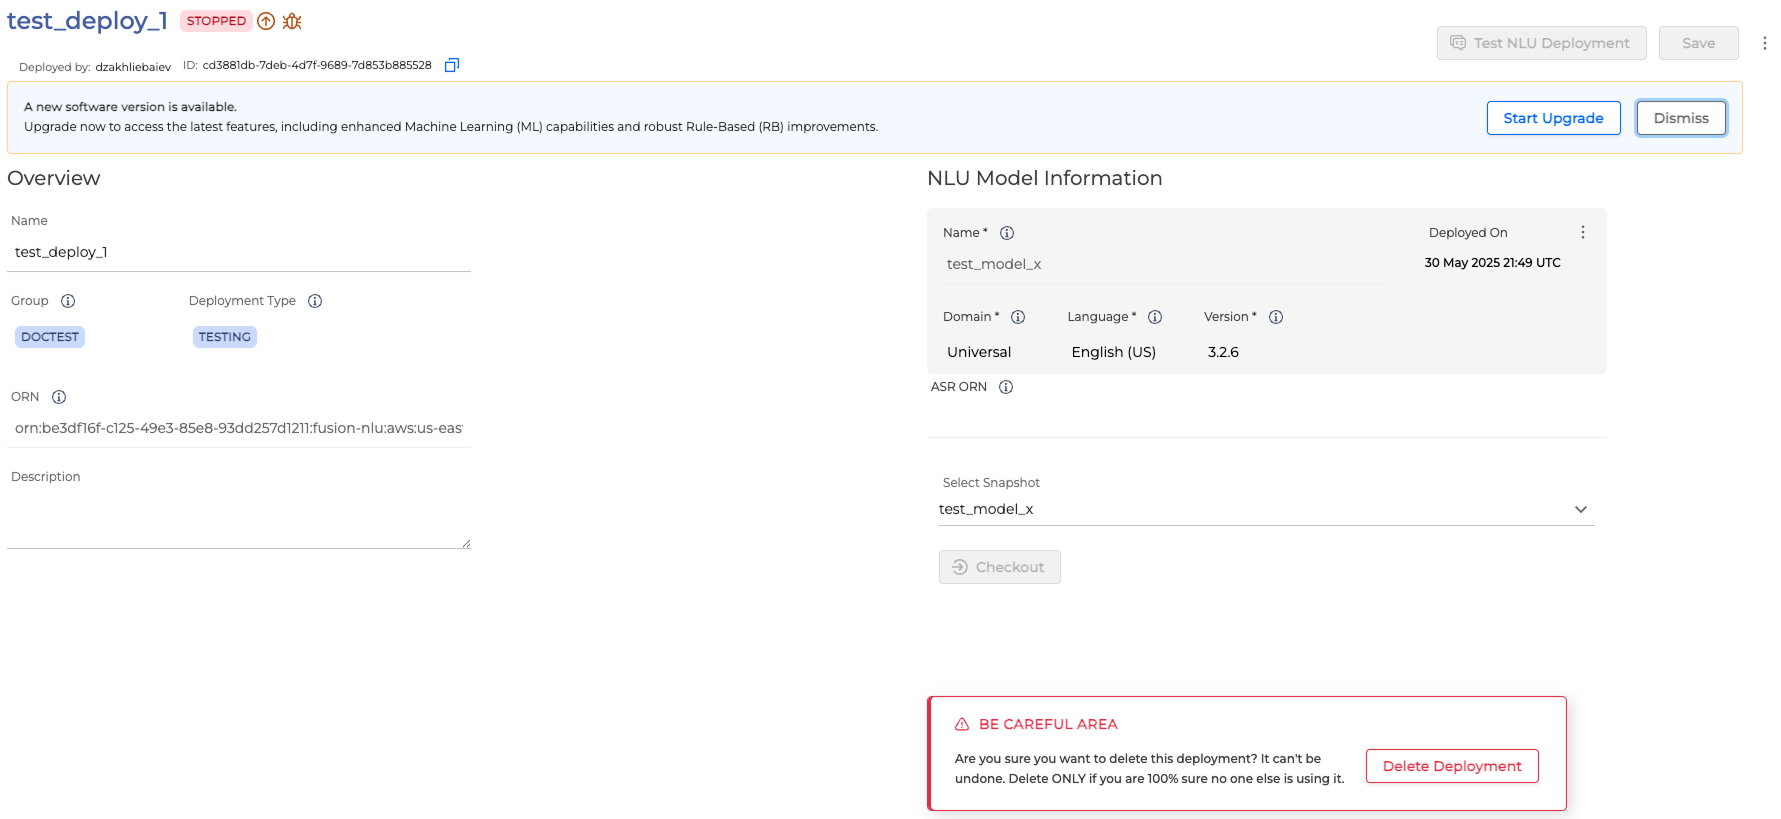Click the deployment Name input field
1781x819 pixels.
tap(238, 252)
